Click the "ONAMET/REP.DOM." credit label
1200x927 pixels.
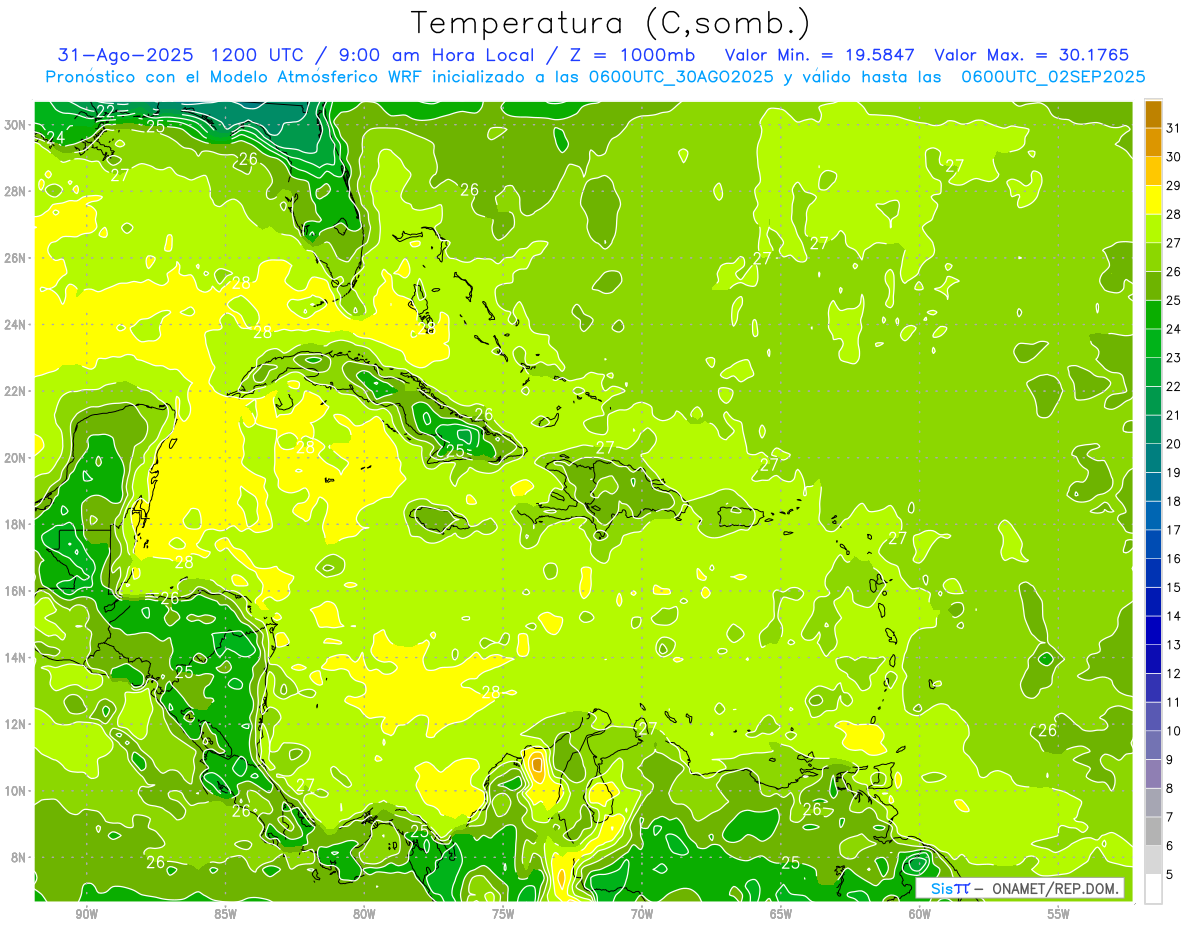(x=1054, y=888)
